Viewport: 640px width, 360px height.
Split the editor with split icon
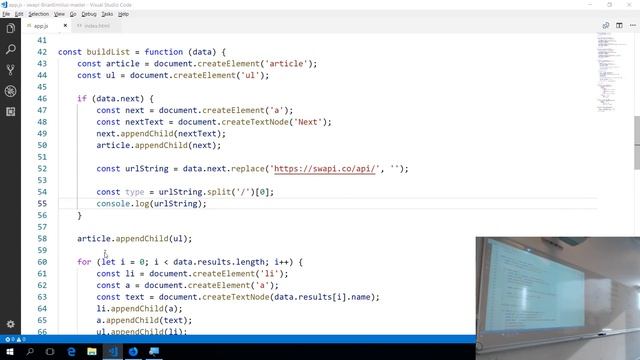[x=619, y=25]
